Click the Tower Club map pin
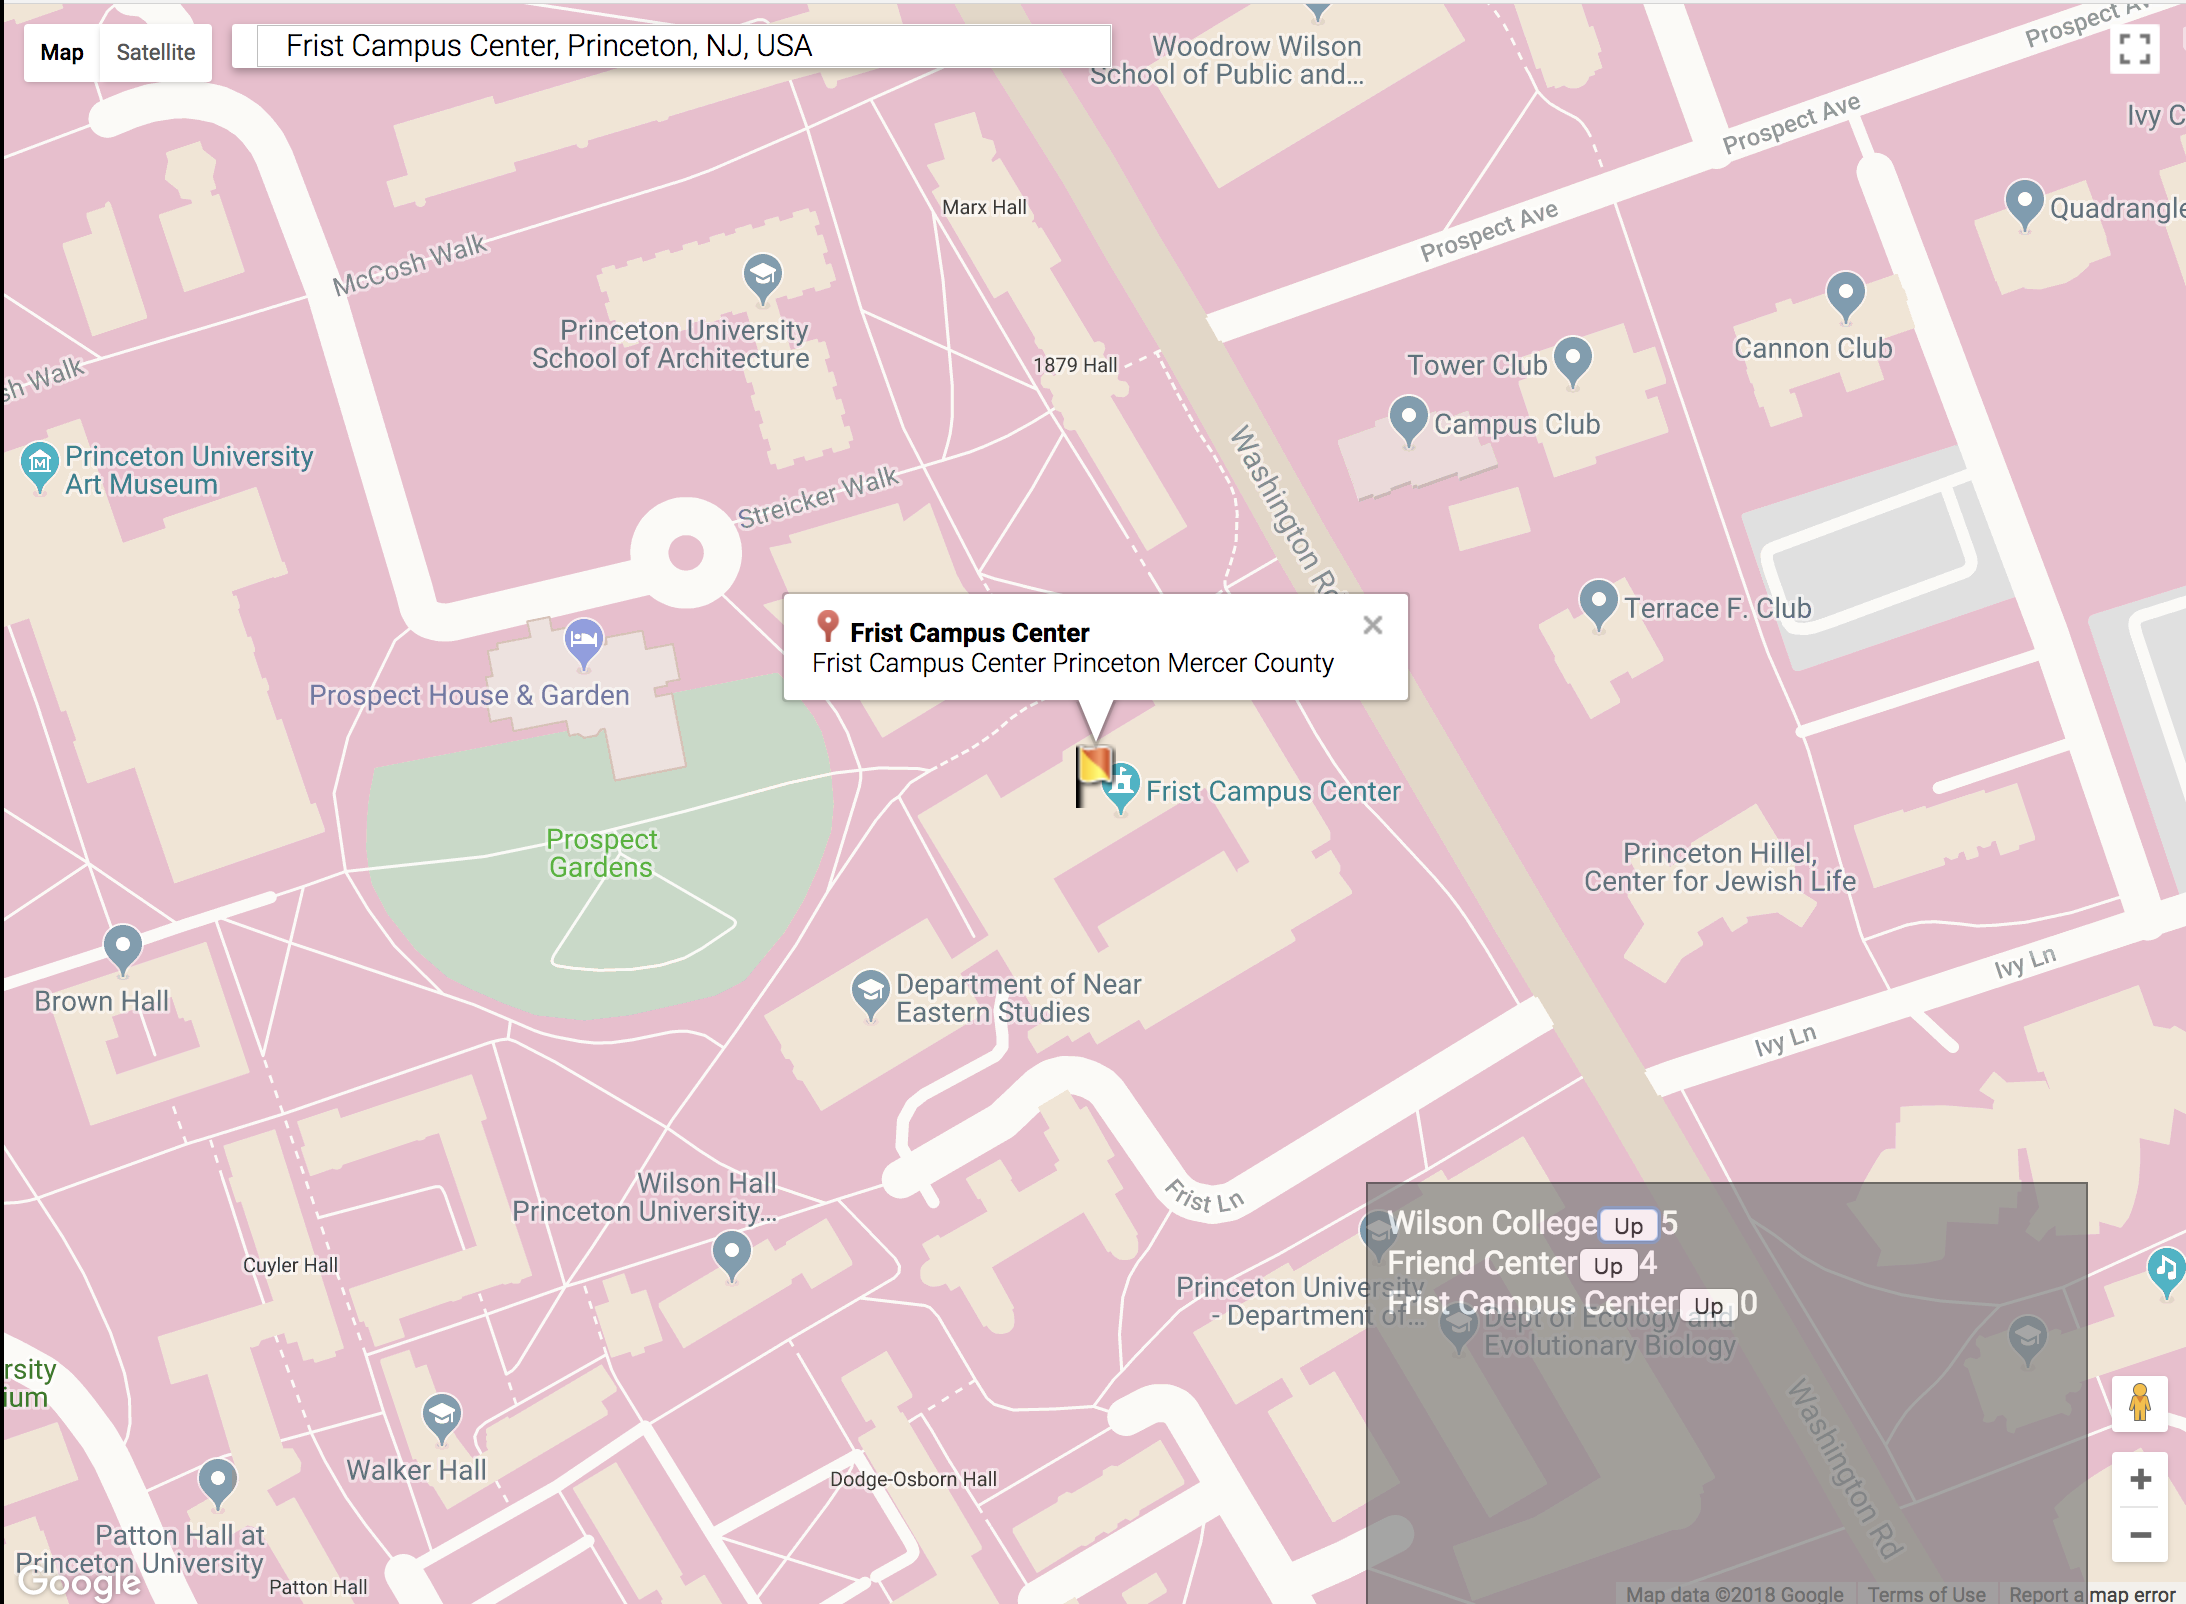Screen dimensions: 2186x1604 (x=1572, y=358)
